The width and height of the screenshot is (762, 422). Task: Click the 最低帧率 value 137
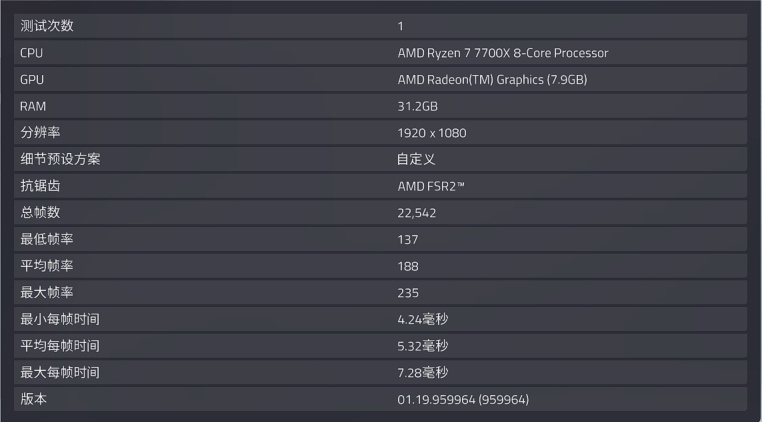tap(407, 239)
